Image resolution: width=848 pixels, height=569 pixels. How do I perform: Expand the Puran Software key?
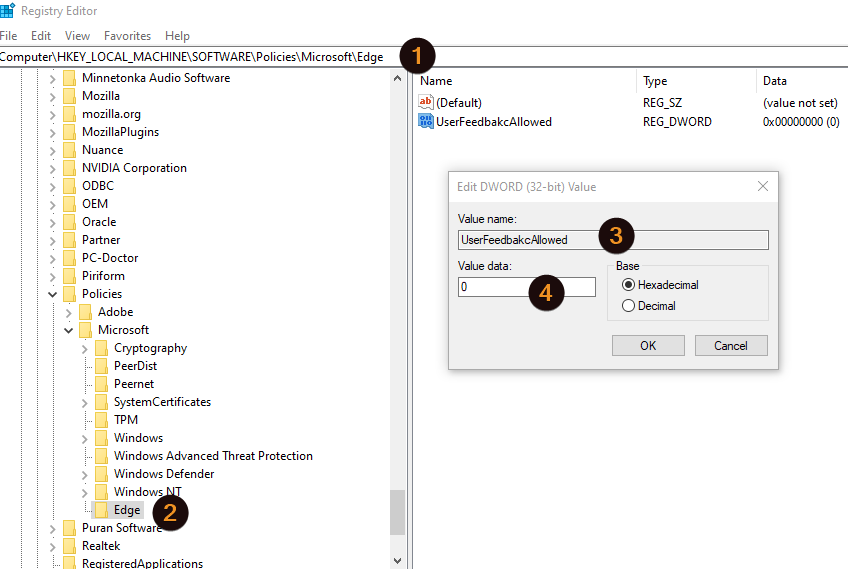click(52, 528)
